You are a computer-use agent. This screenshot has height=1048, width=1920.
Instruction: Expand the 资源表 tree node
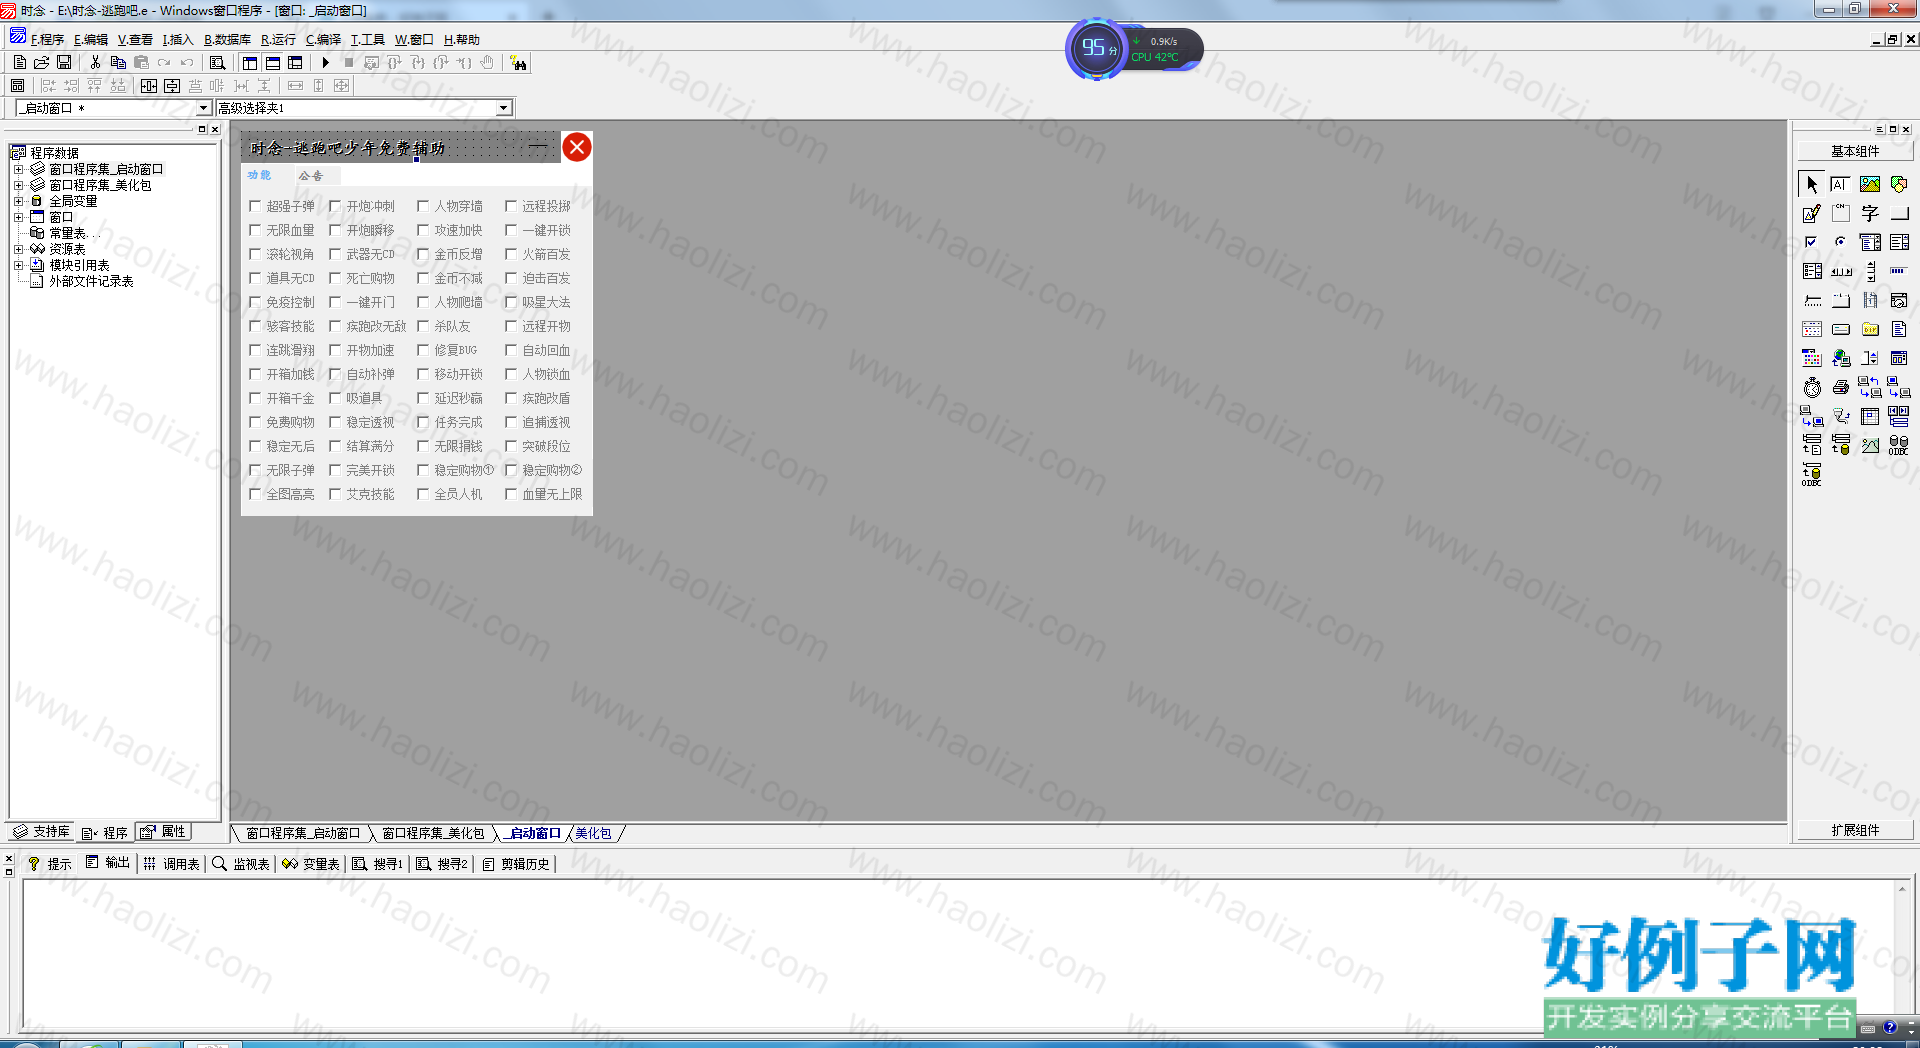coord(18,249)
